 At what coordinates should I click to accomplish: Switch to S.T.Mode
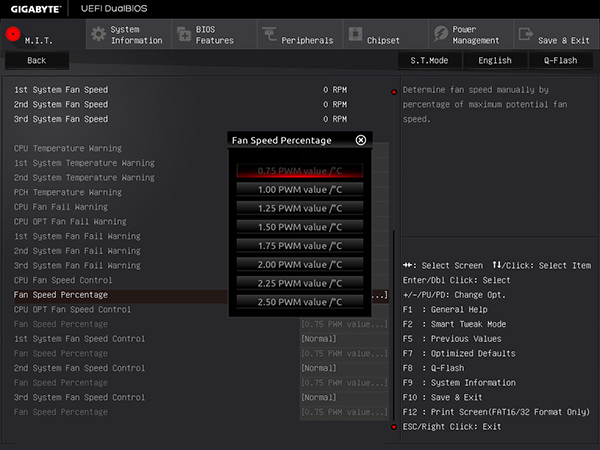[x=429, y=60]
